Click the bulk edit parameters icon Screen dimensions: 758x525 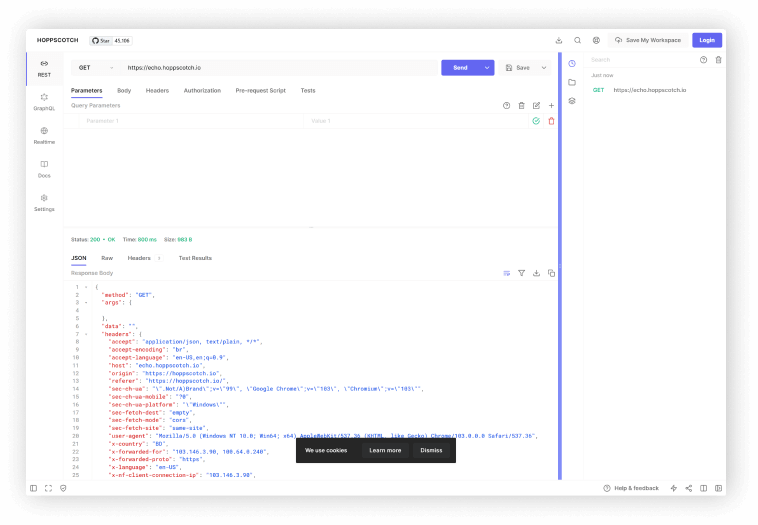[536, 105]
